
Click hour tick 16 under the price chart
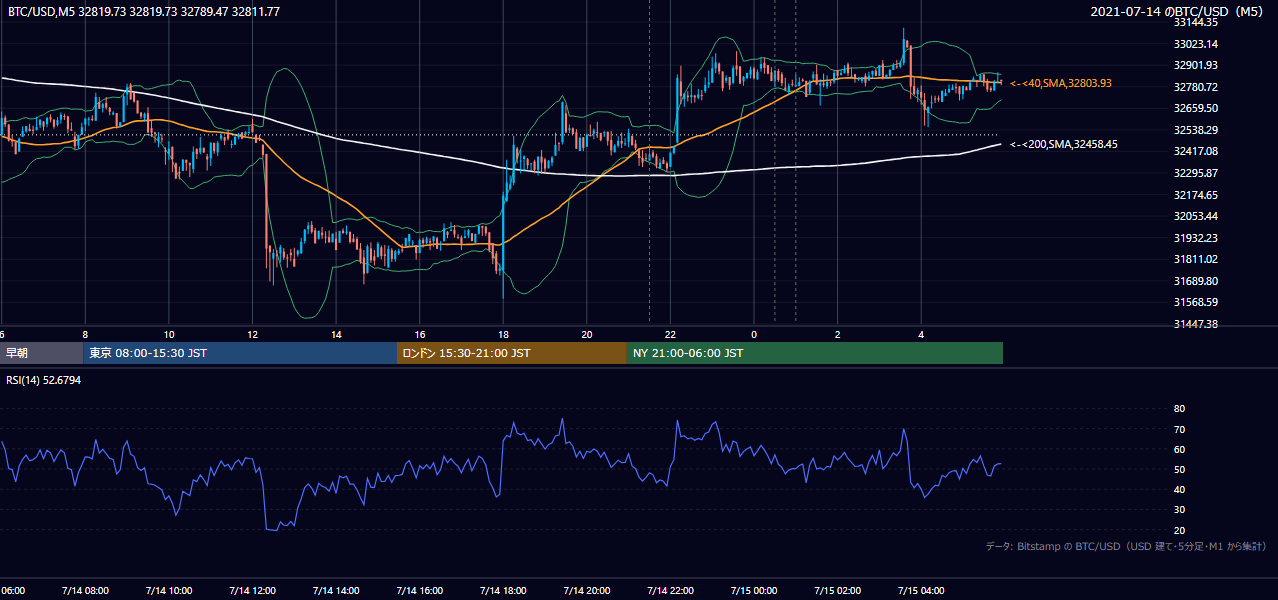point(420,334)
